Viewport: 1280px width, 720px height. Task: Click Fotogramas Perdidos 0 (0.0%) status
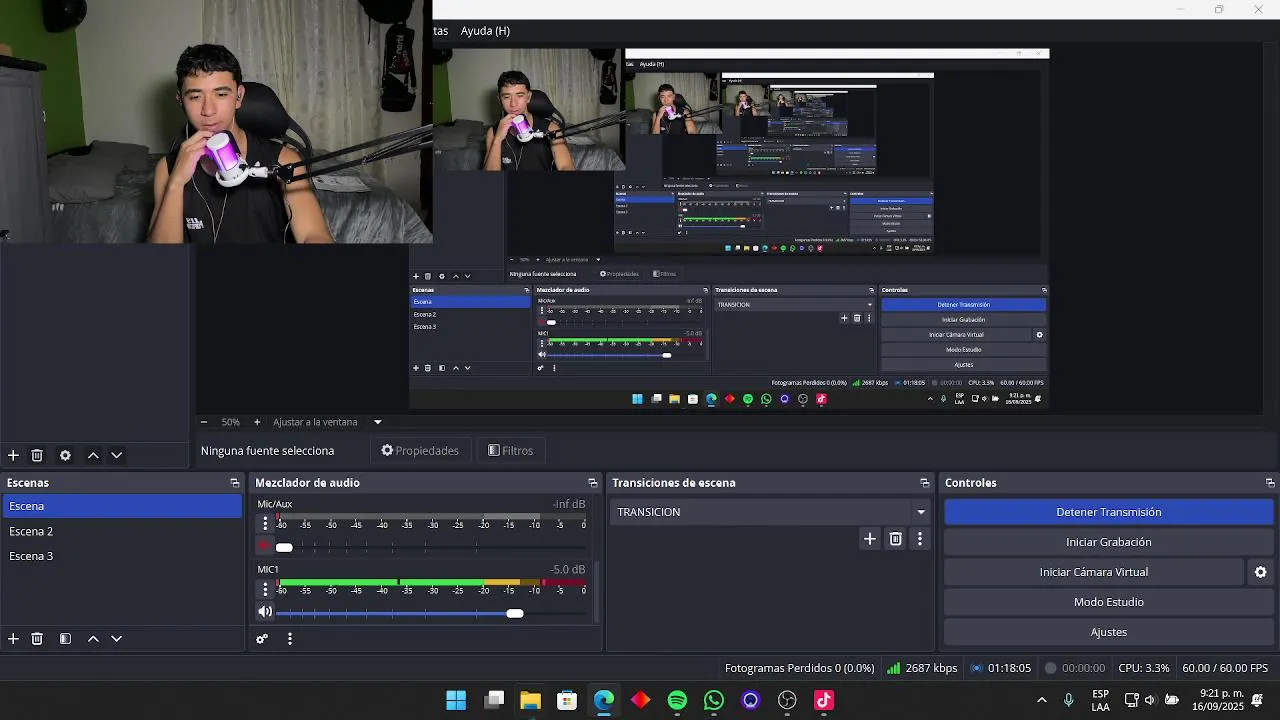[x=799, y=668]
